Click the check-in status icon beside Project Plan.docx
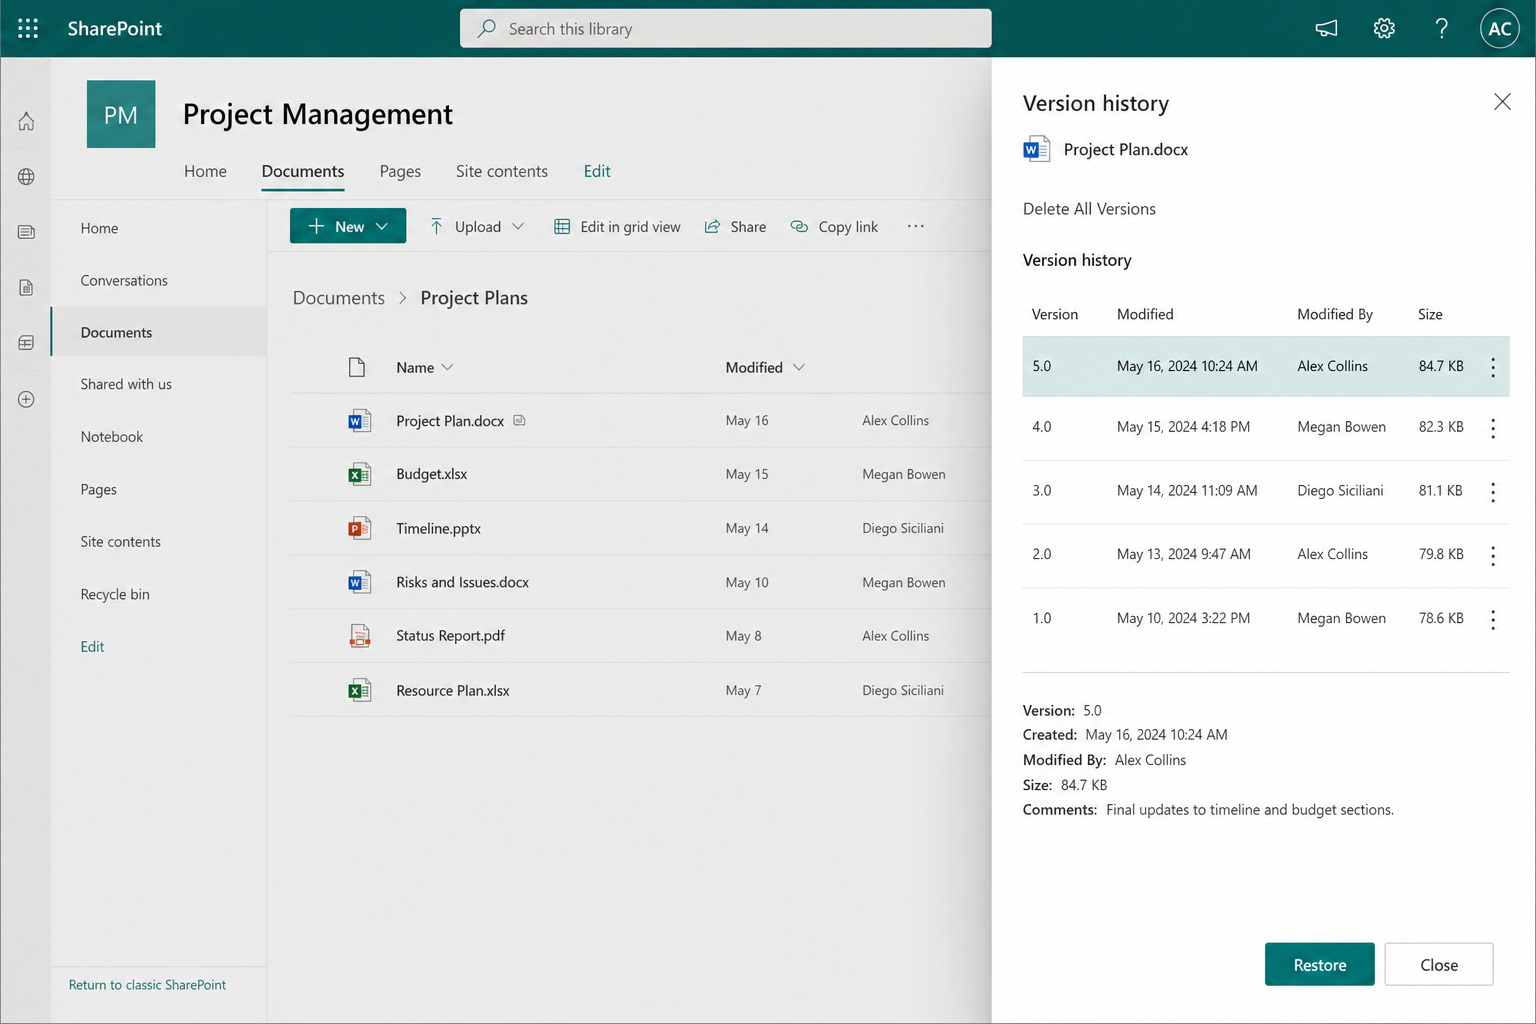The height and width of the screenshot is (1024, 1536). point(519,420)
